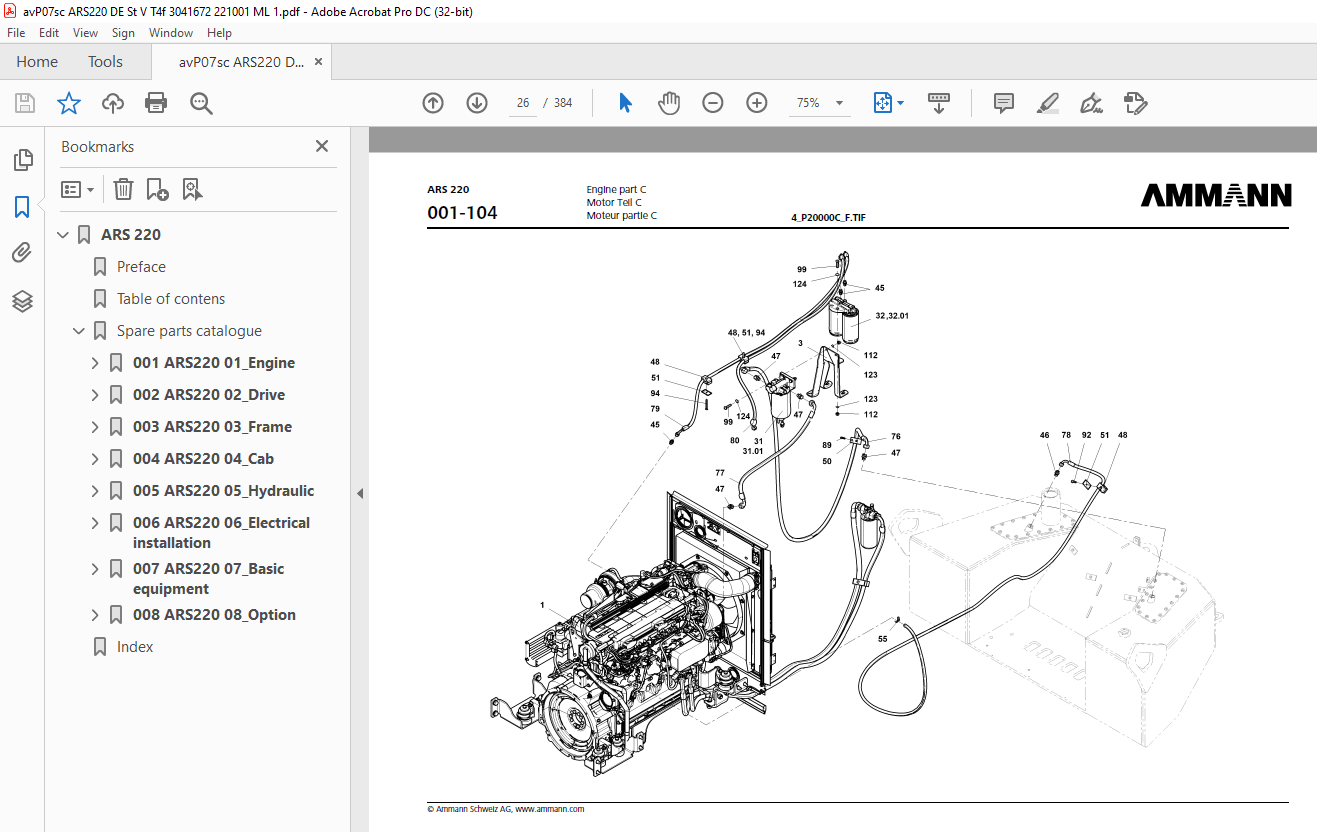
Task: Select the Spare parts catalogue bookmark
Action: [189, 331]
